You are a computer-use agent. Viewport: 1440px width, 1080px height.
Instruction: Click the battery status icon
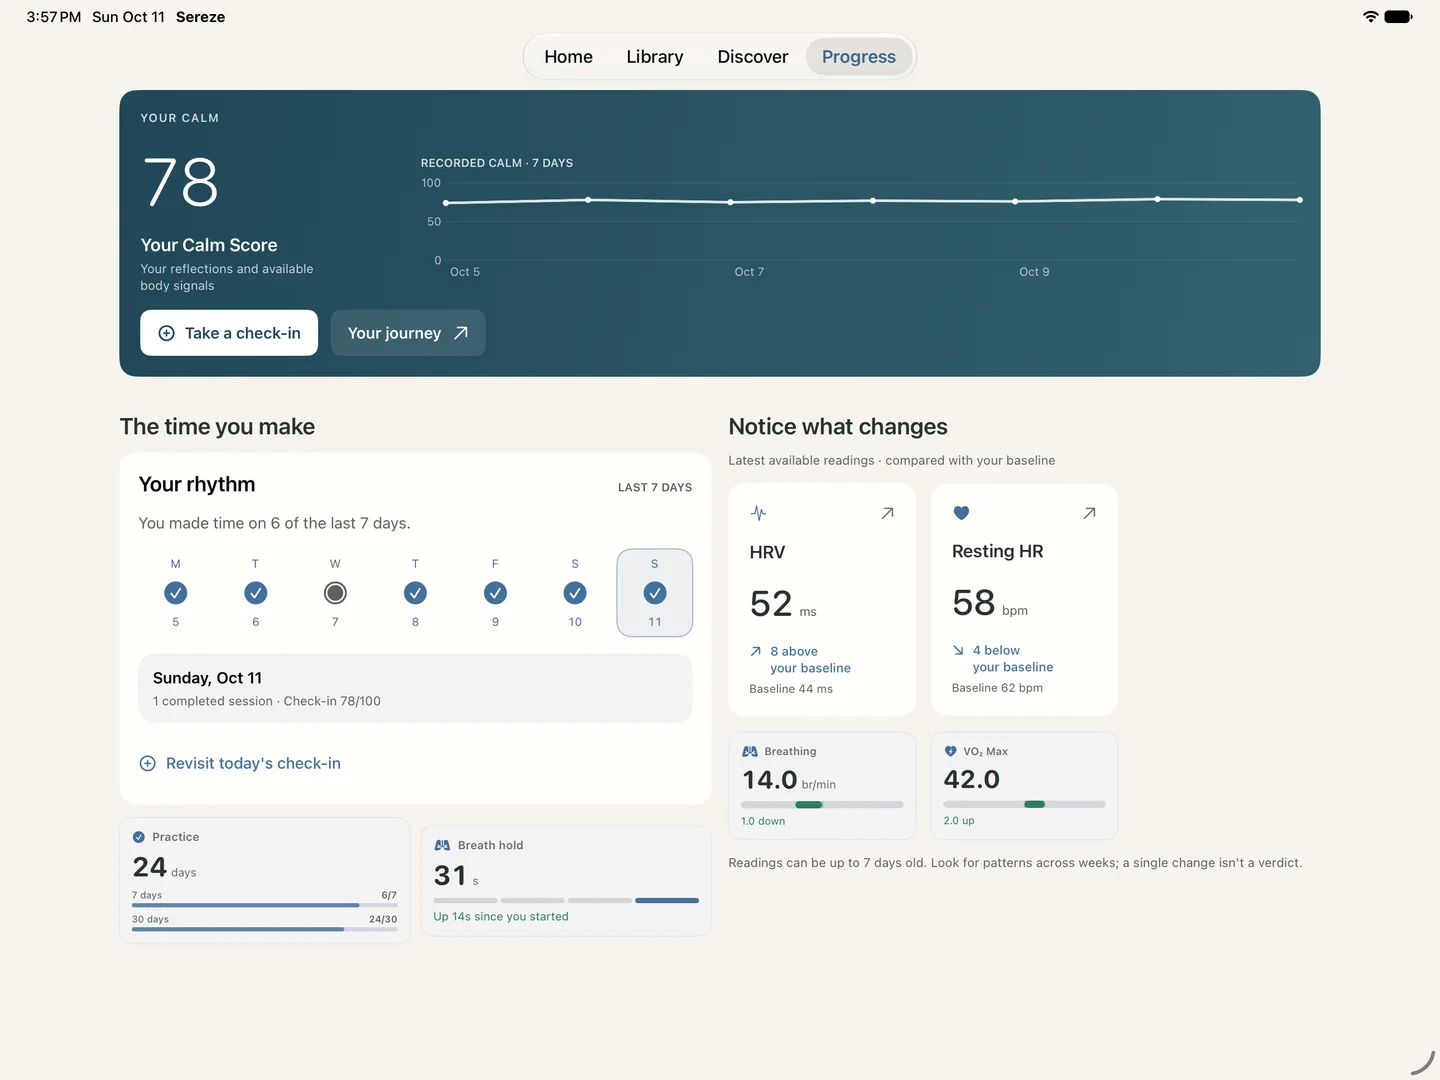click(x=1399, y=17)
